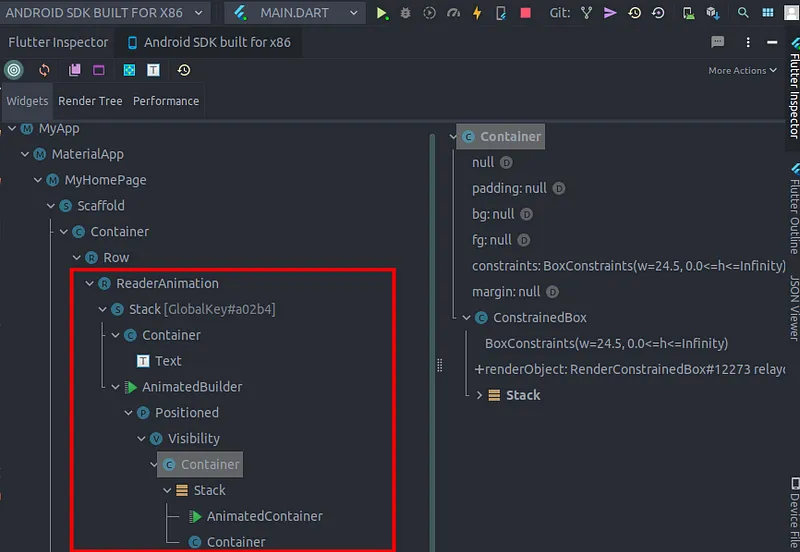Switch to the Performance tab
Image resolution: width=800 pixels, height=552 pixels.
tap(166, 101)
